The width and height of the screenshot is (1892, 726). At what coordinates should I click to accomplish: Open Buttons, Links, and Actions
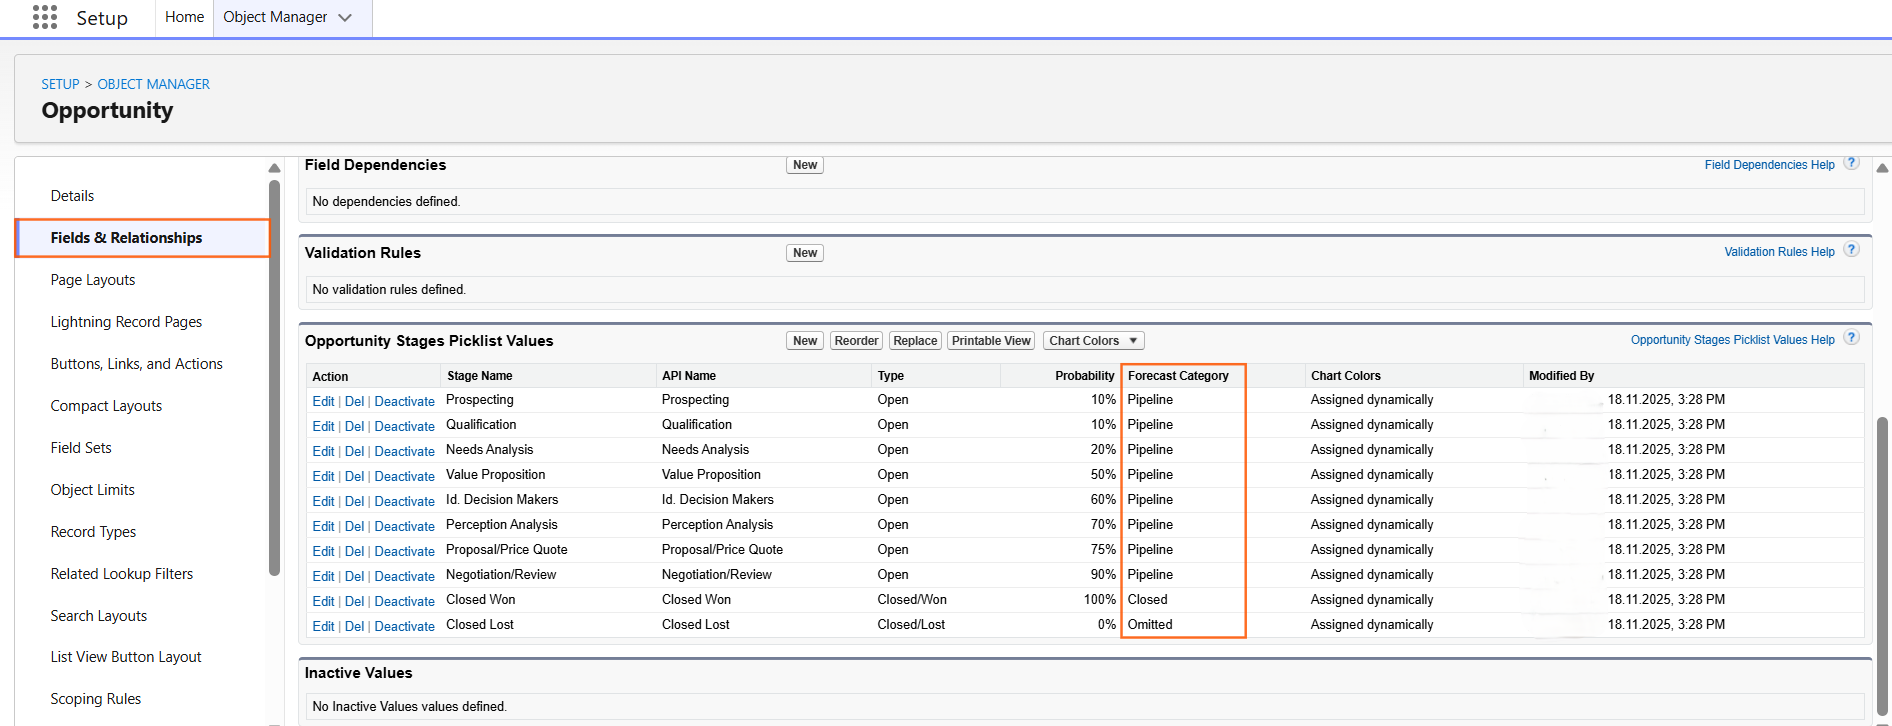point(137,364)
